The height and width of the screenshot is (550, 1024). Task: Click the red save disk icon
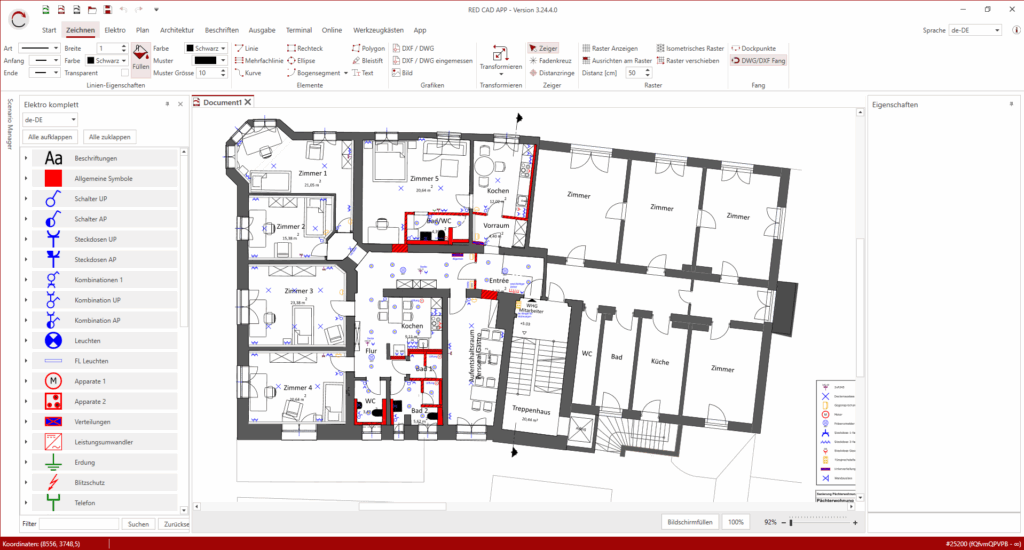pos(108,10)
